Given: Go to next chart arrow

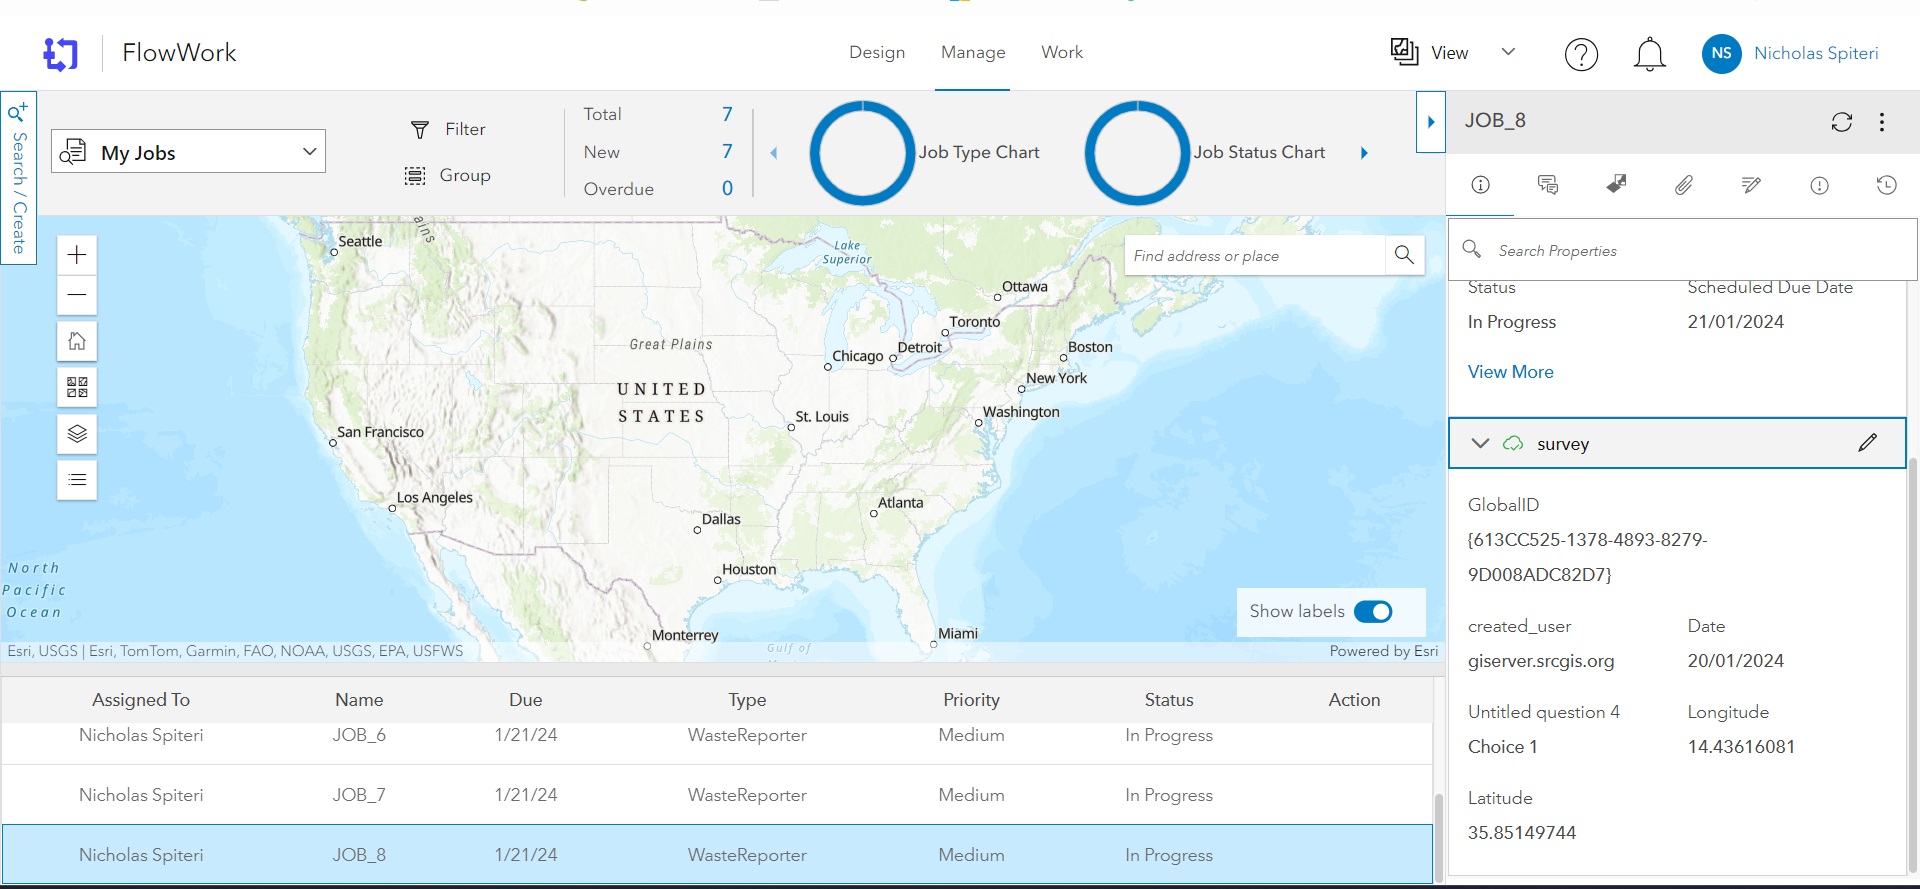Looking at the screenshot, I should click(1364, 153).
